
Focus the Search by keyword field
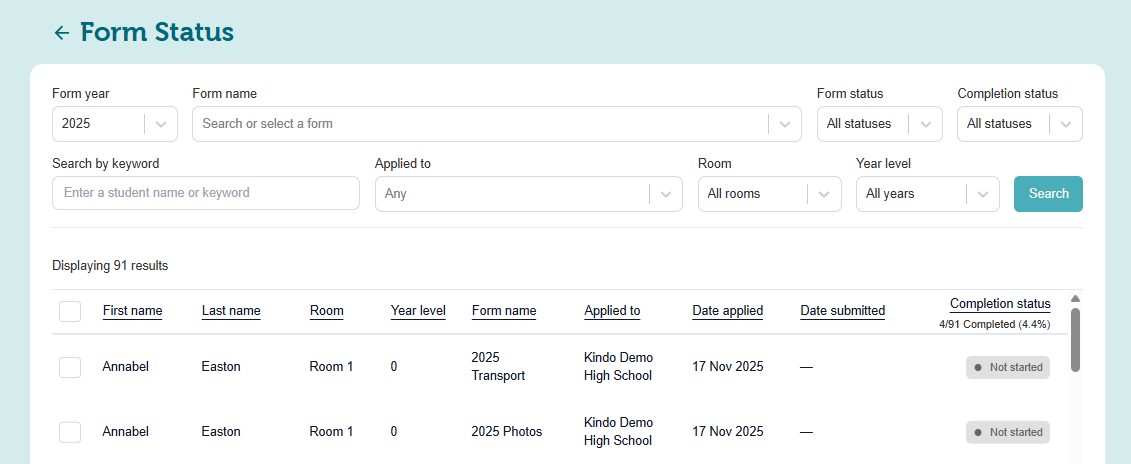tap(205, 193)
